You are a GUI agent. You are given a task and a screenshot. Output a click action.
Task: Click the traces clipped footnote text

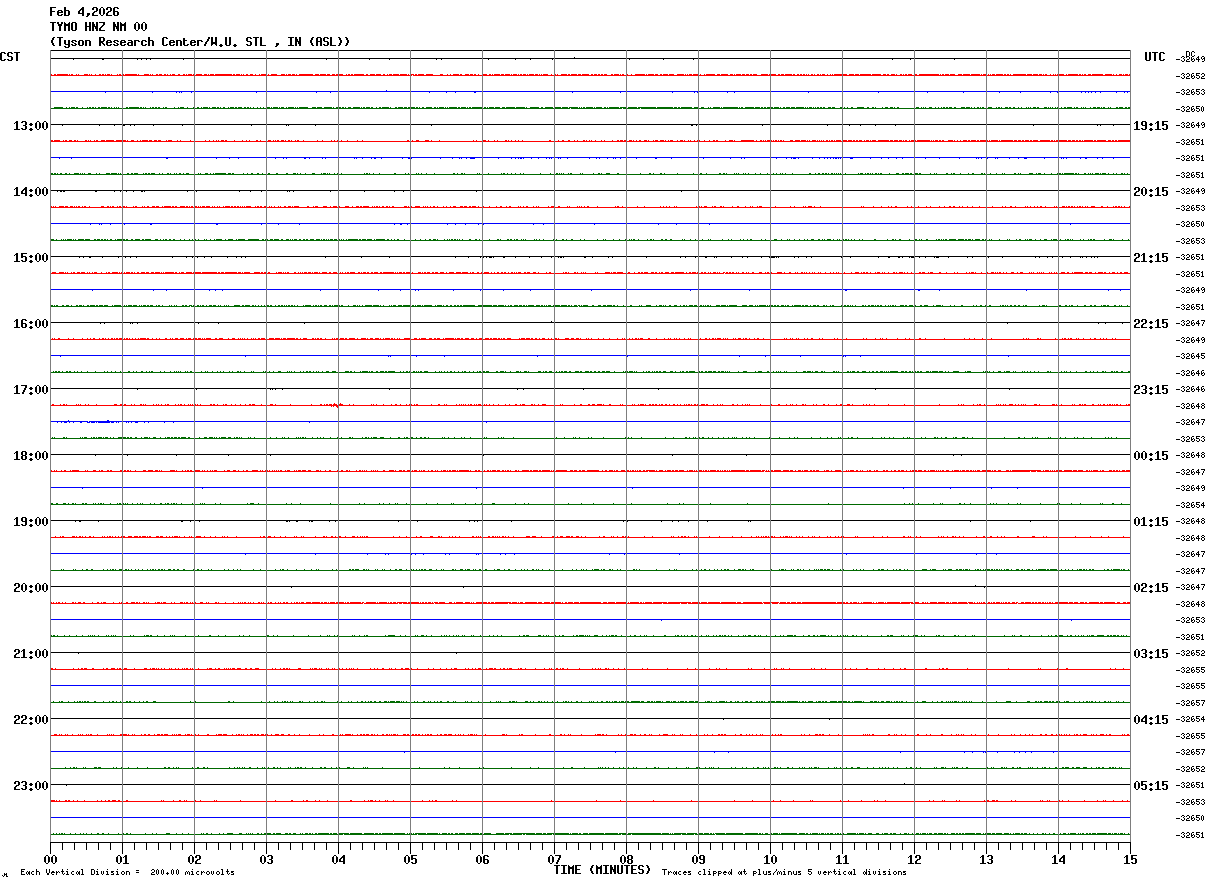[x=784, y=873]
